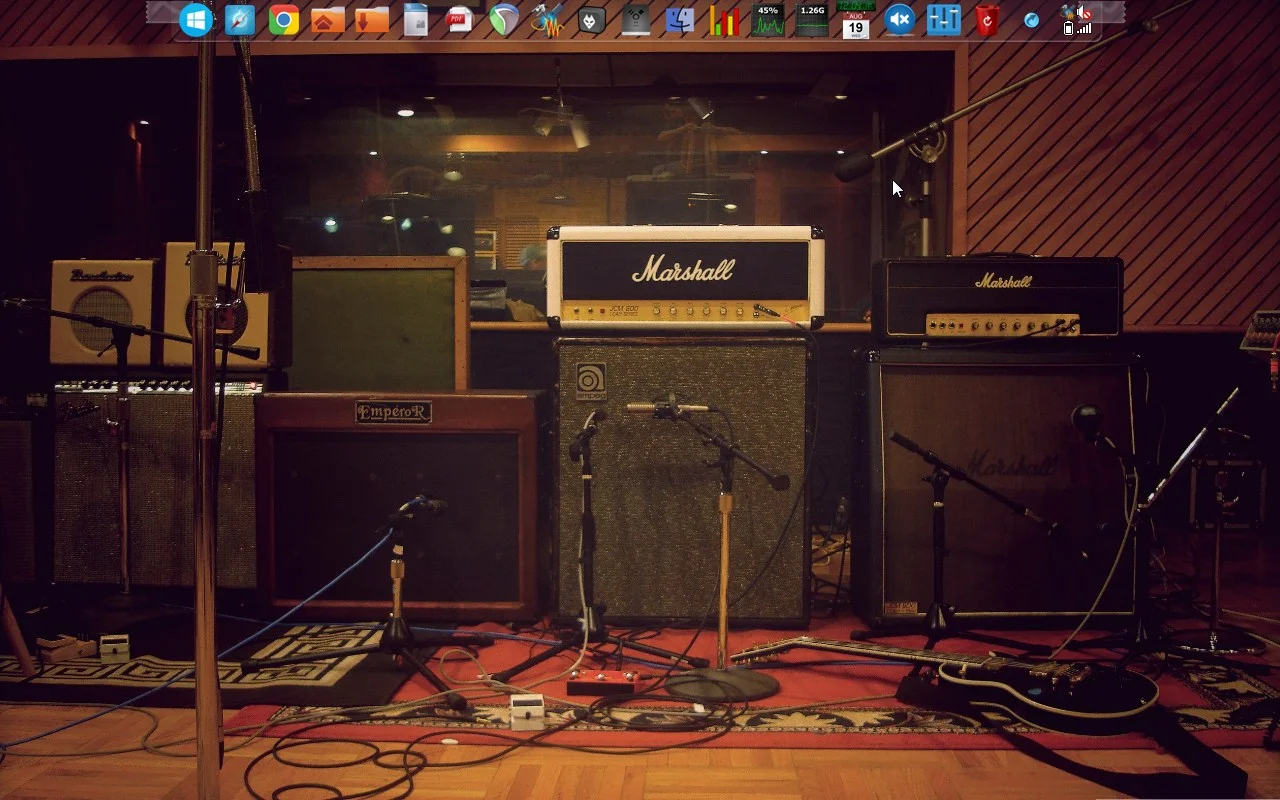
Task: Open the orange home folder
Action: tap(328, 20)
